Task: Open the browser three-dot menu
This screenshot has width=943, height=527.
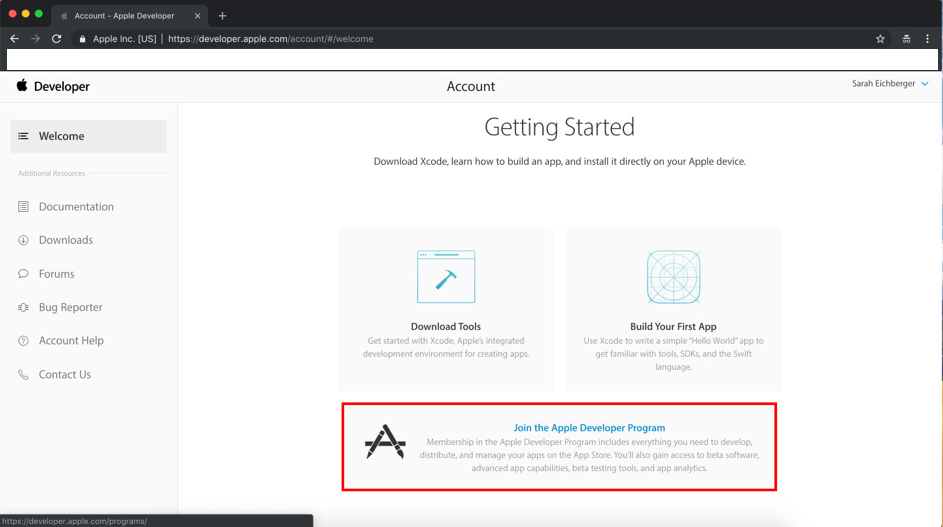Action: point(927,39)
